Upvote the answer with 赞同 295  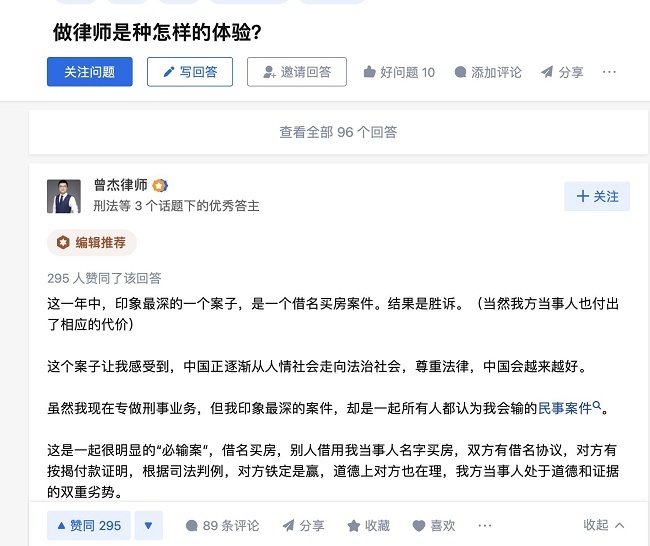click(88, 525)
